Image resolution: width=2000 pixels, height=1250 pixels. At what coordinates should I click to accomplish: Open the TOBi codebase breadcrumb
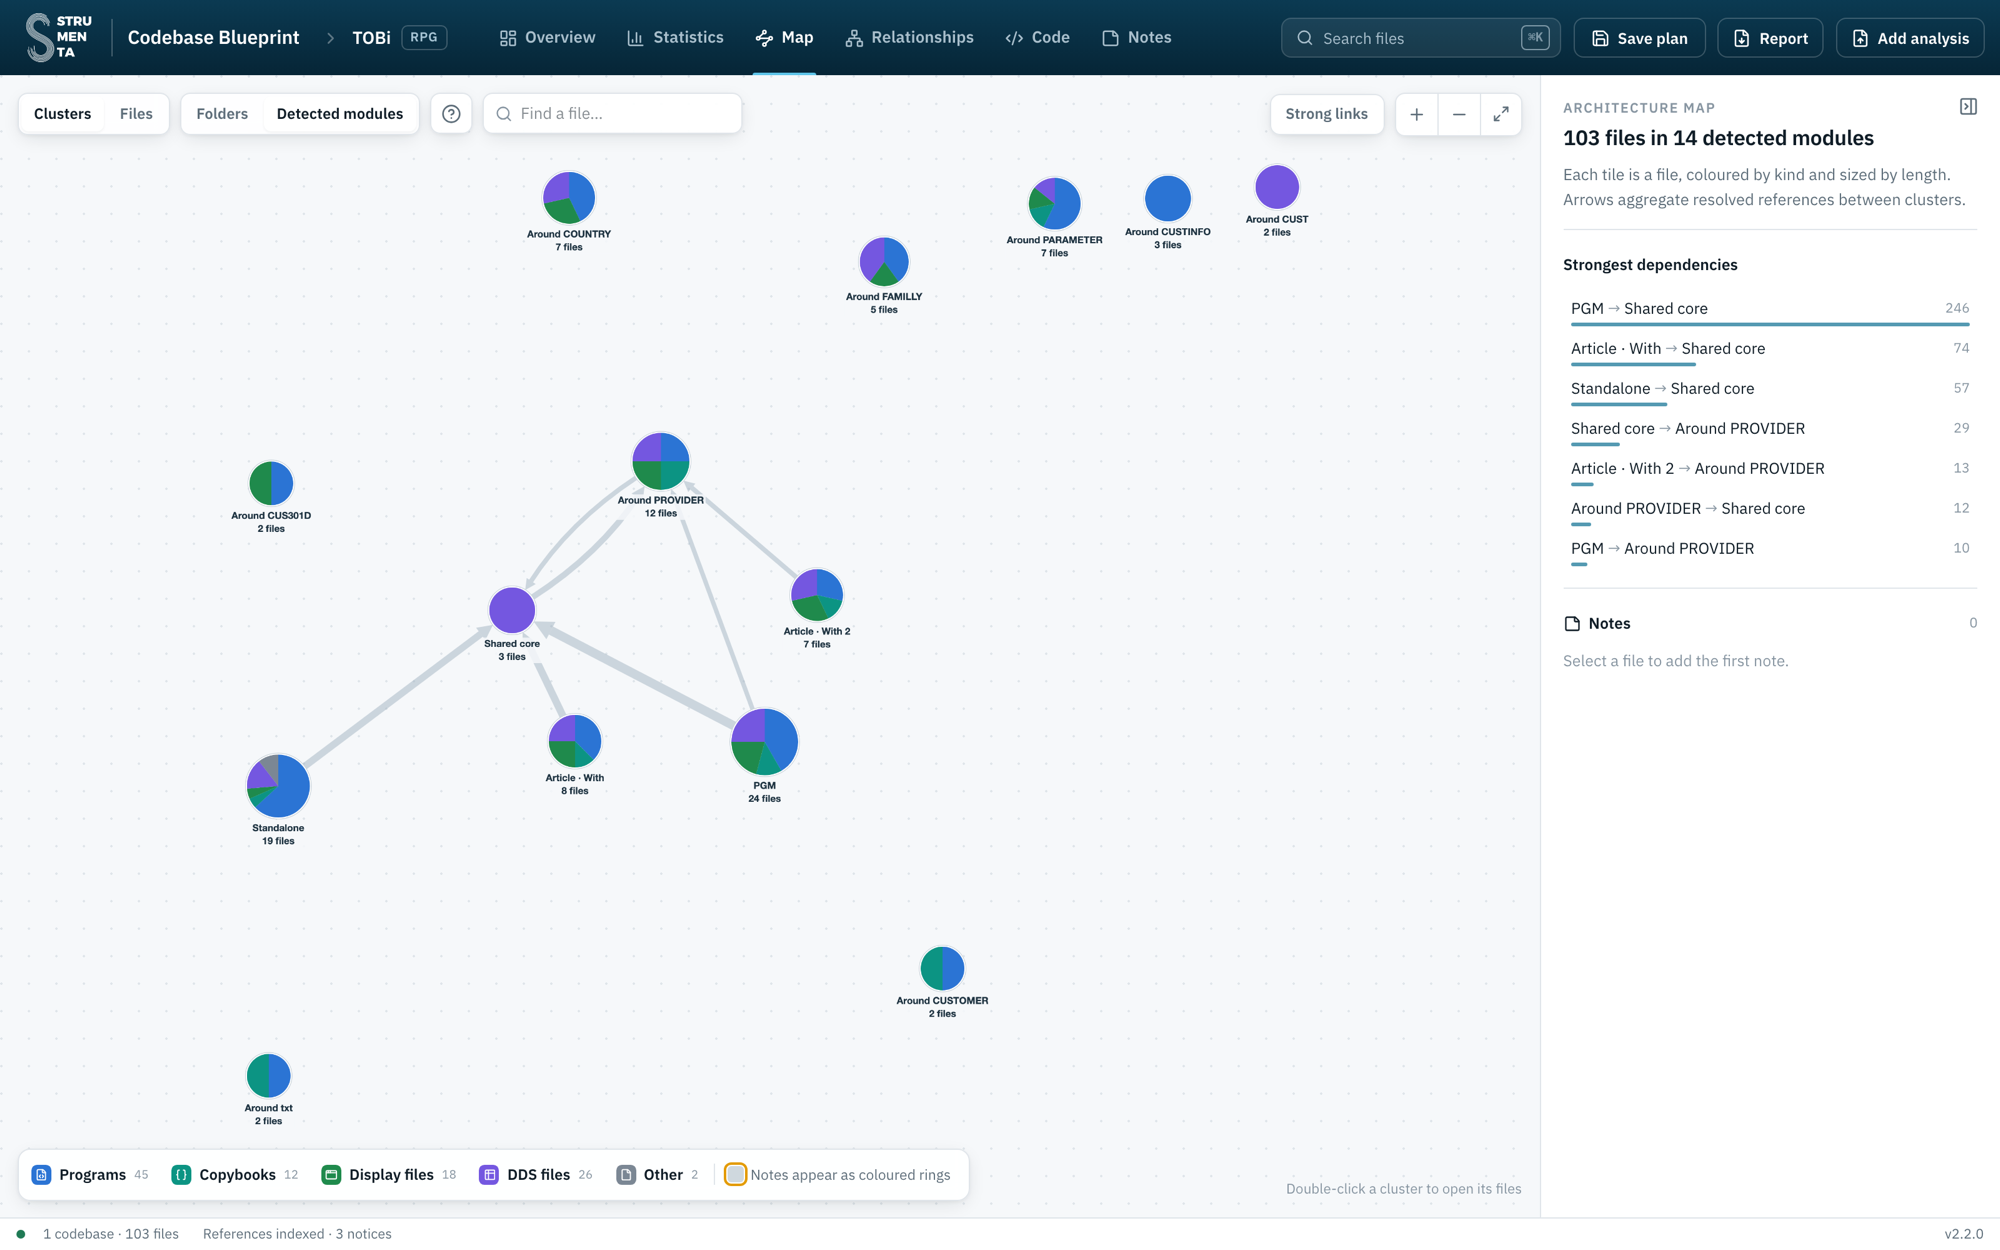(371, 38)
